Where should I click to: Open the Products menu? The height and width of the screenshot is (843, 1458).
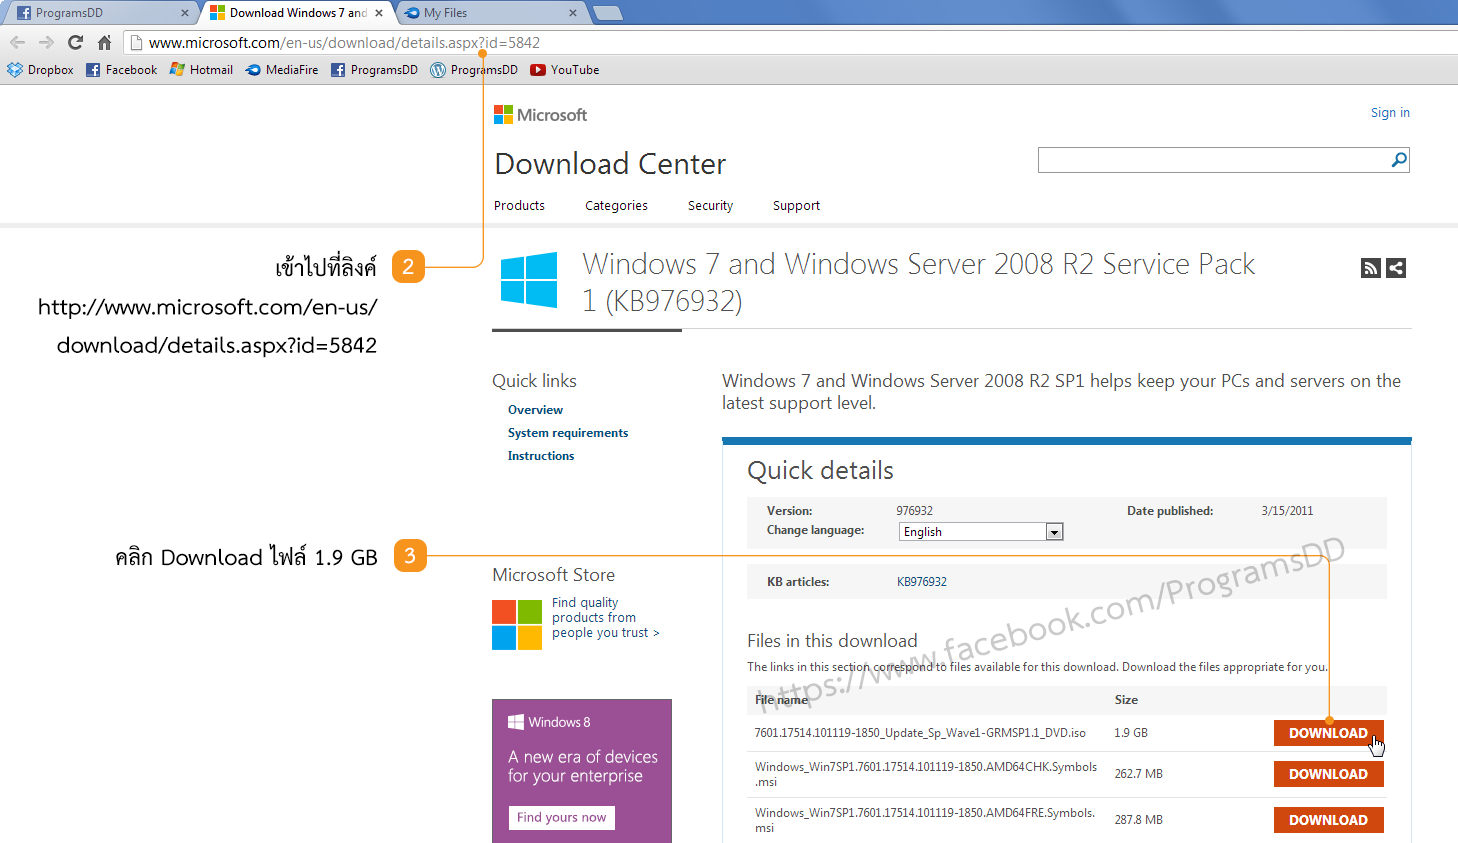tap(519, 206)
